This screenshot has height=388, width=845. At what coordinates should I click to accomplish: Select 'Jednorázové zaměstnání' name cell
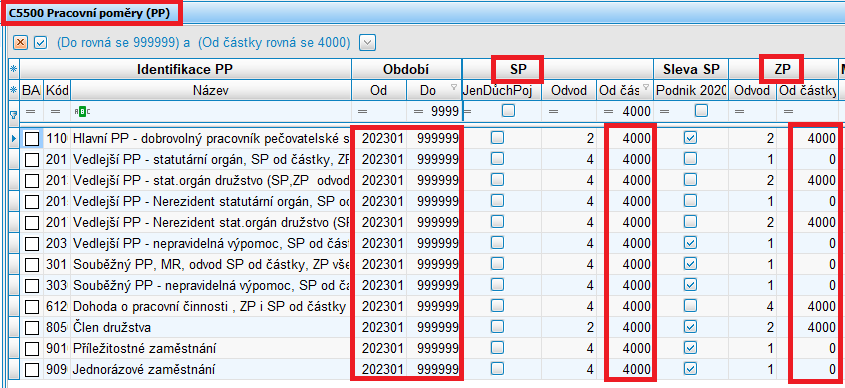pyautogui.click(x=211, y=370)
